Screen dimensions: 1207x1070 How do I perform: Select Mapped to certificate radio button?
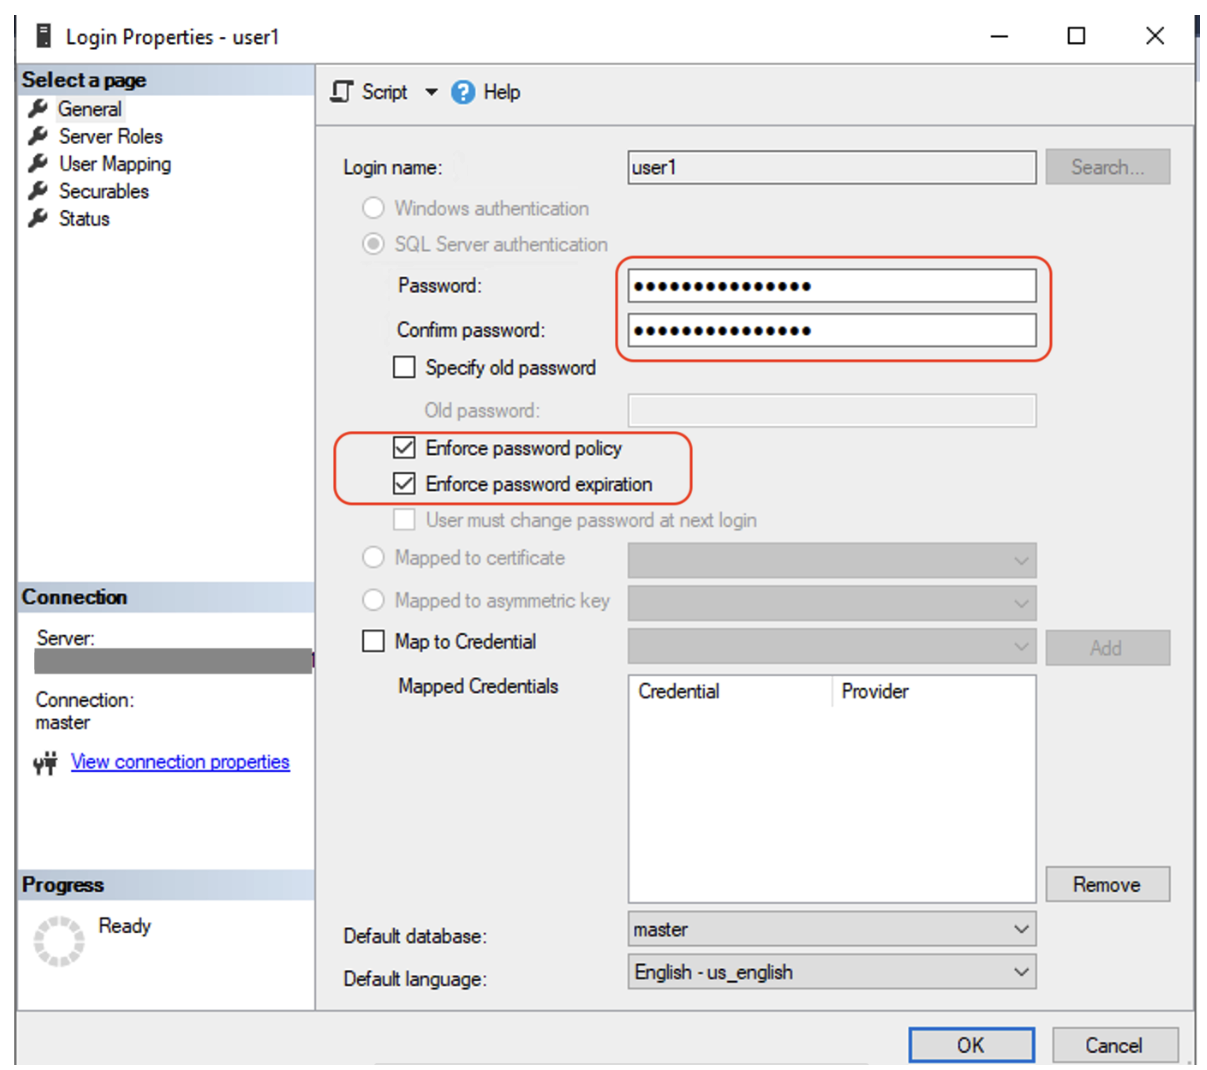[373, 557]
